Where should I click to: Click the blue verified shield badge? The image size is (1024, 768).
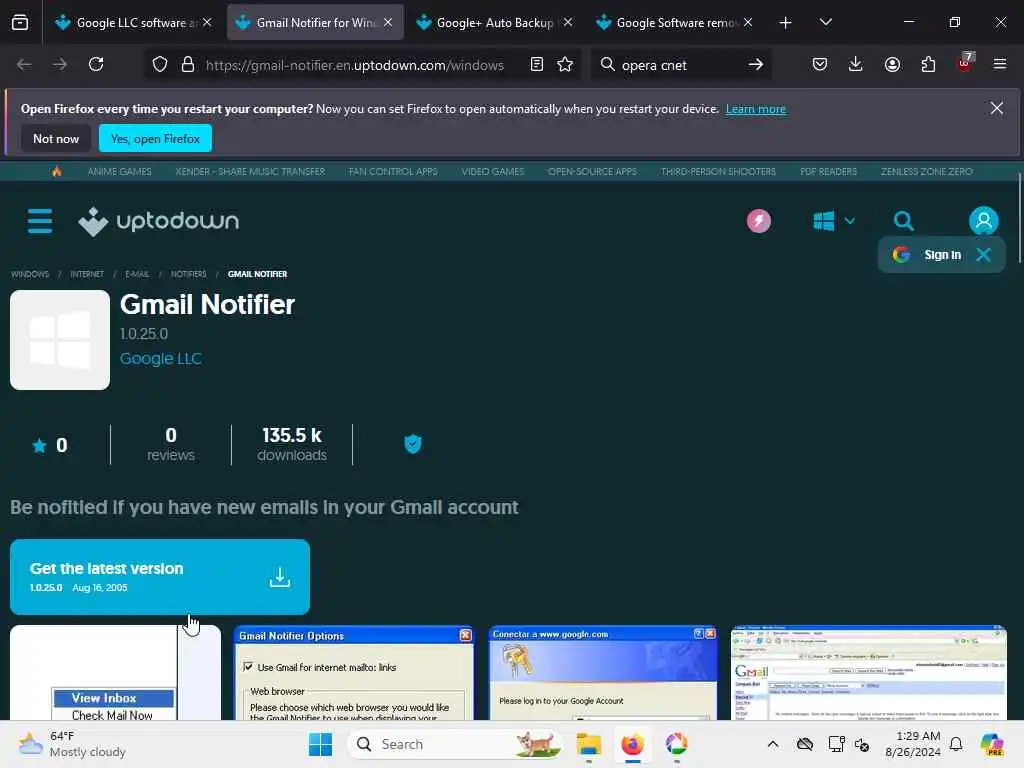pos(413,444)
